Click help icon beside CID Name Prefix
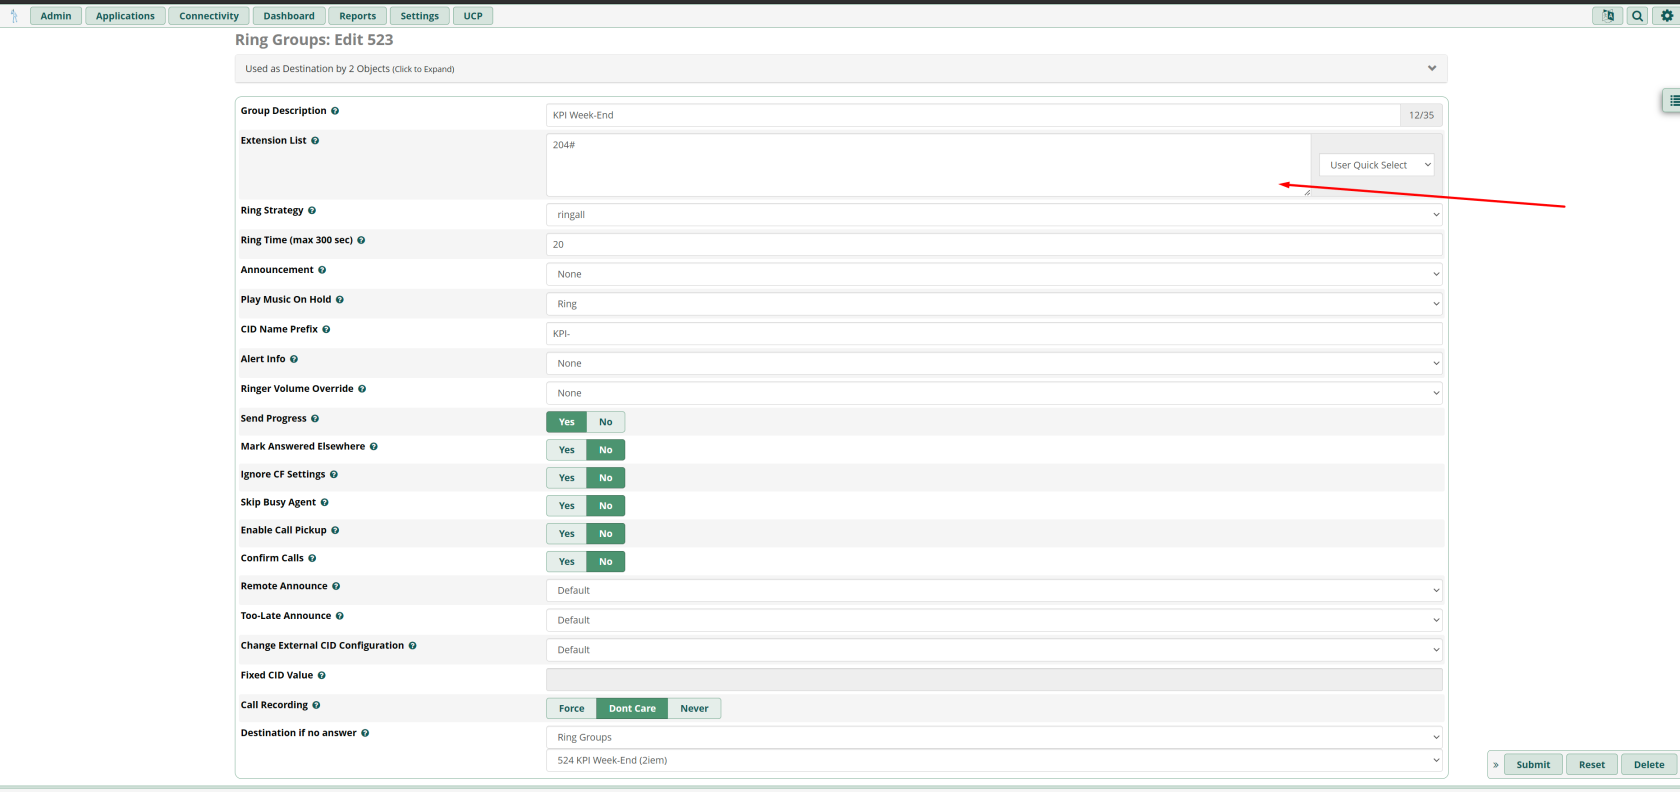This screenshot has height=792, width=1680. coord(326,329)
